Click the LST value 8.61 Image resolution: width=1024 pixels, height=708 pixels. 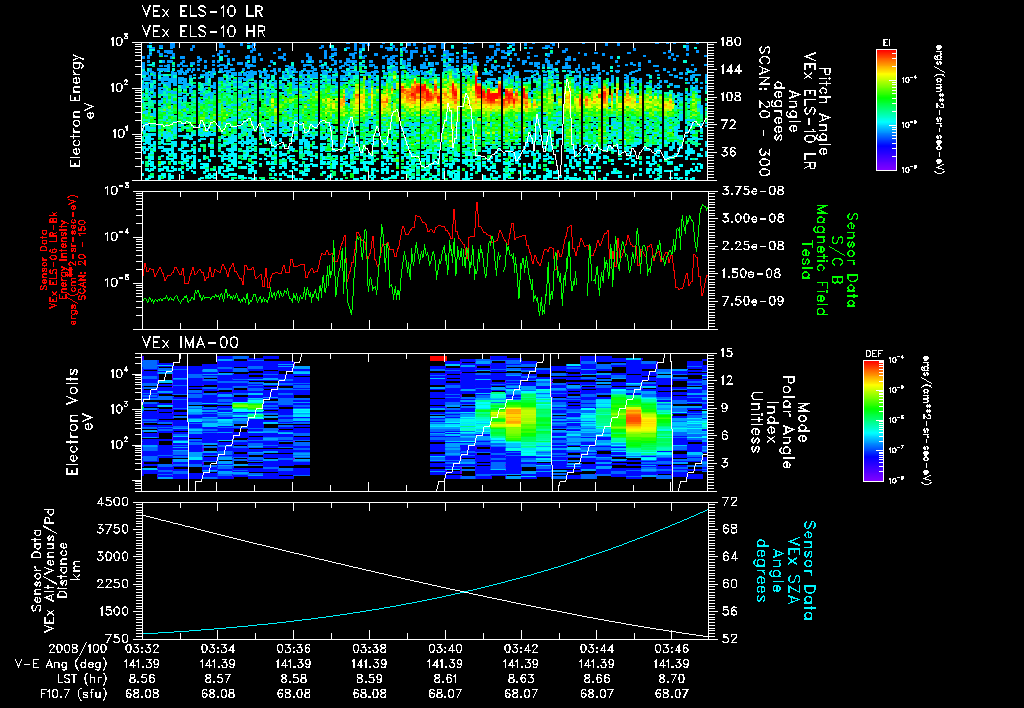pyautogui.click(x=445, y=679)
